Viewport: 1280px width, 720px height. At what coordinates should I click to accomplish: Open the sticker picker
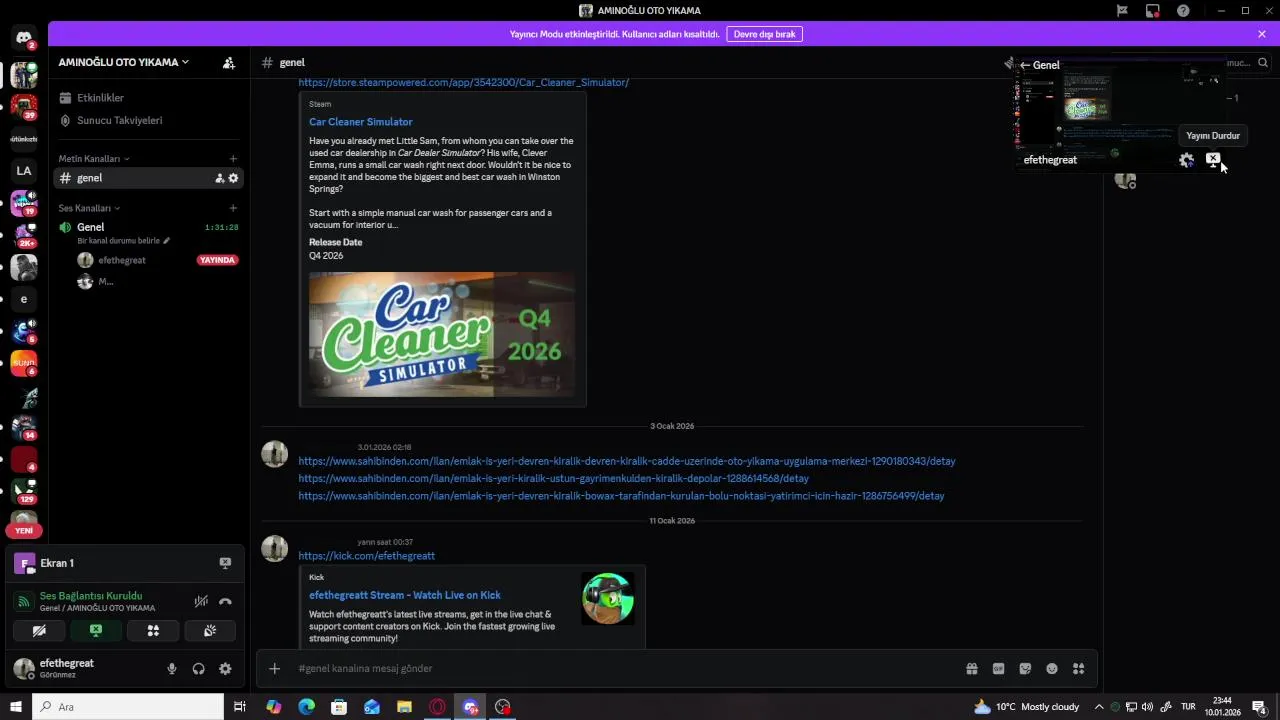coord(1025,668)
